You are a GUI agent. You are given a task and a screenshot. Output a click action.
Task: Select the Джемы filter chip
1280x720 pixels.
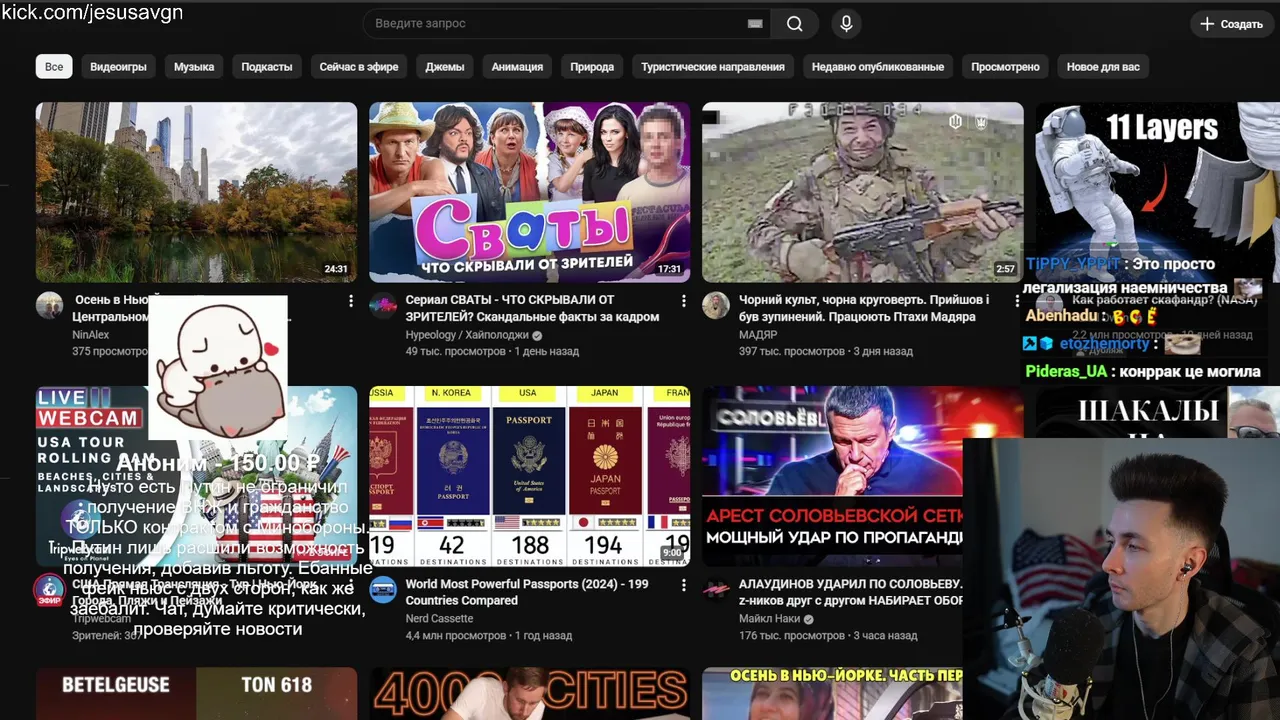[x=445, y=67]
